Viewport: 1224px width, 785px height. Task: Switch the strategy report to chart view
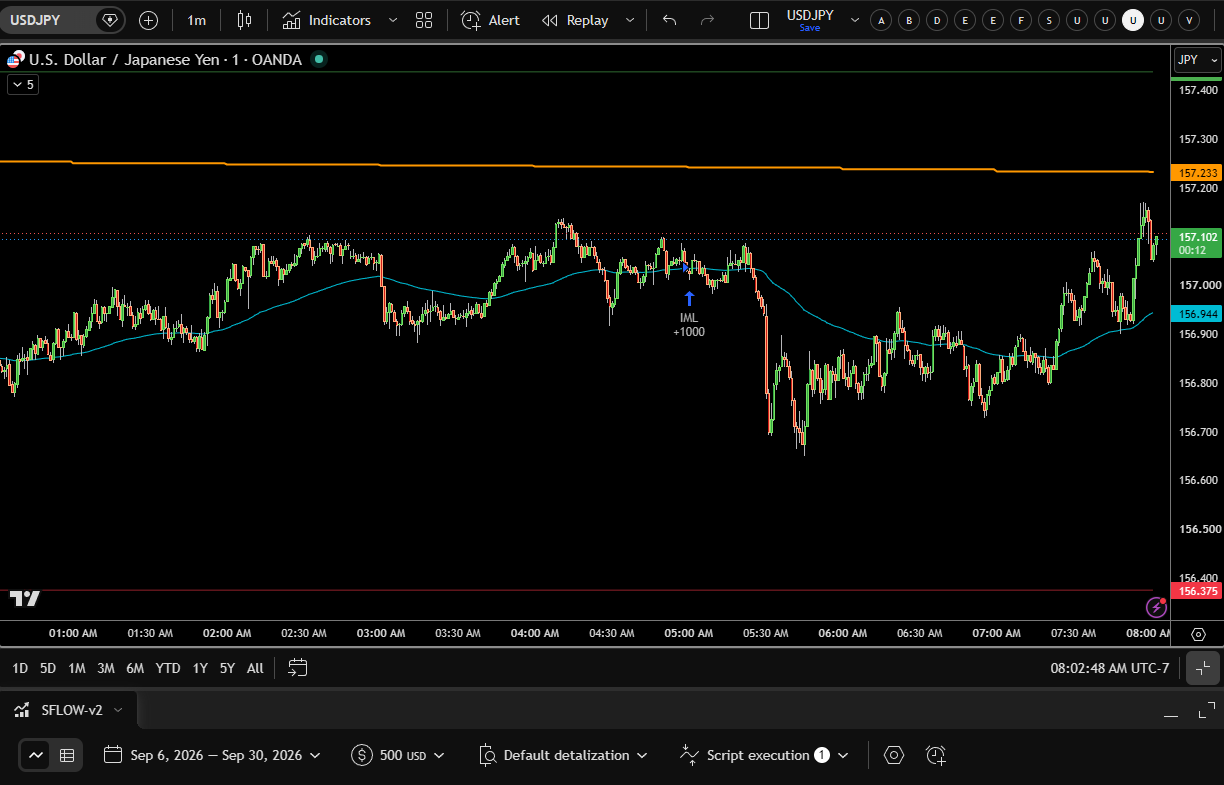(36, 755)
